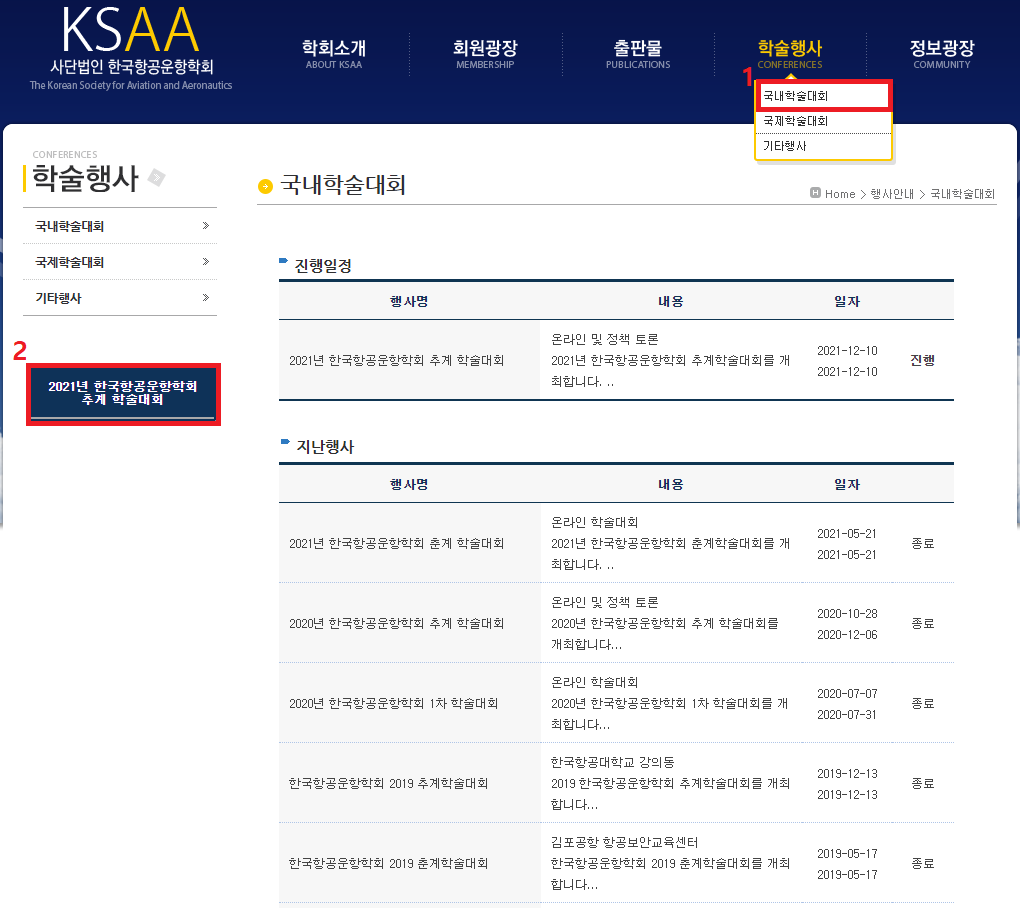The height and width of the screenshot is (908, 1020).
Task: Click the 진행일정 section heading
Action: pos(323,265)
